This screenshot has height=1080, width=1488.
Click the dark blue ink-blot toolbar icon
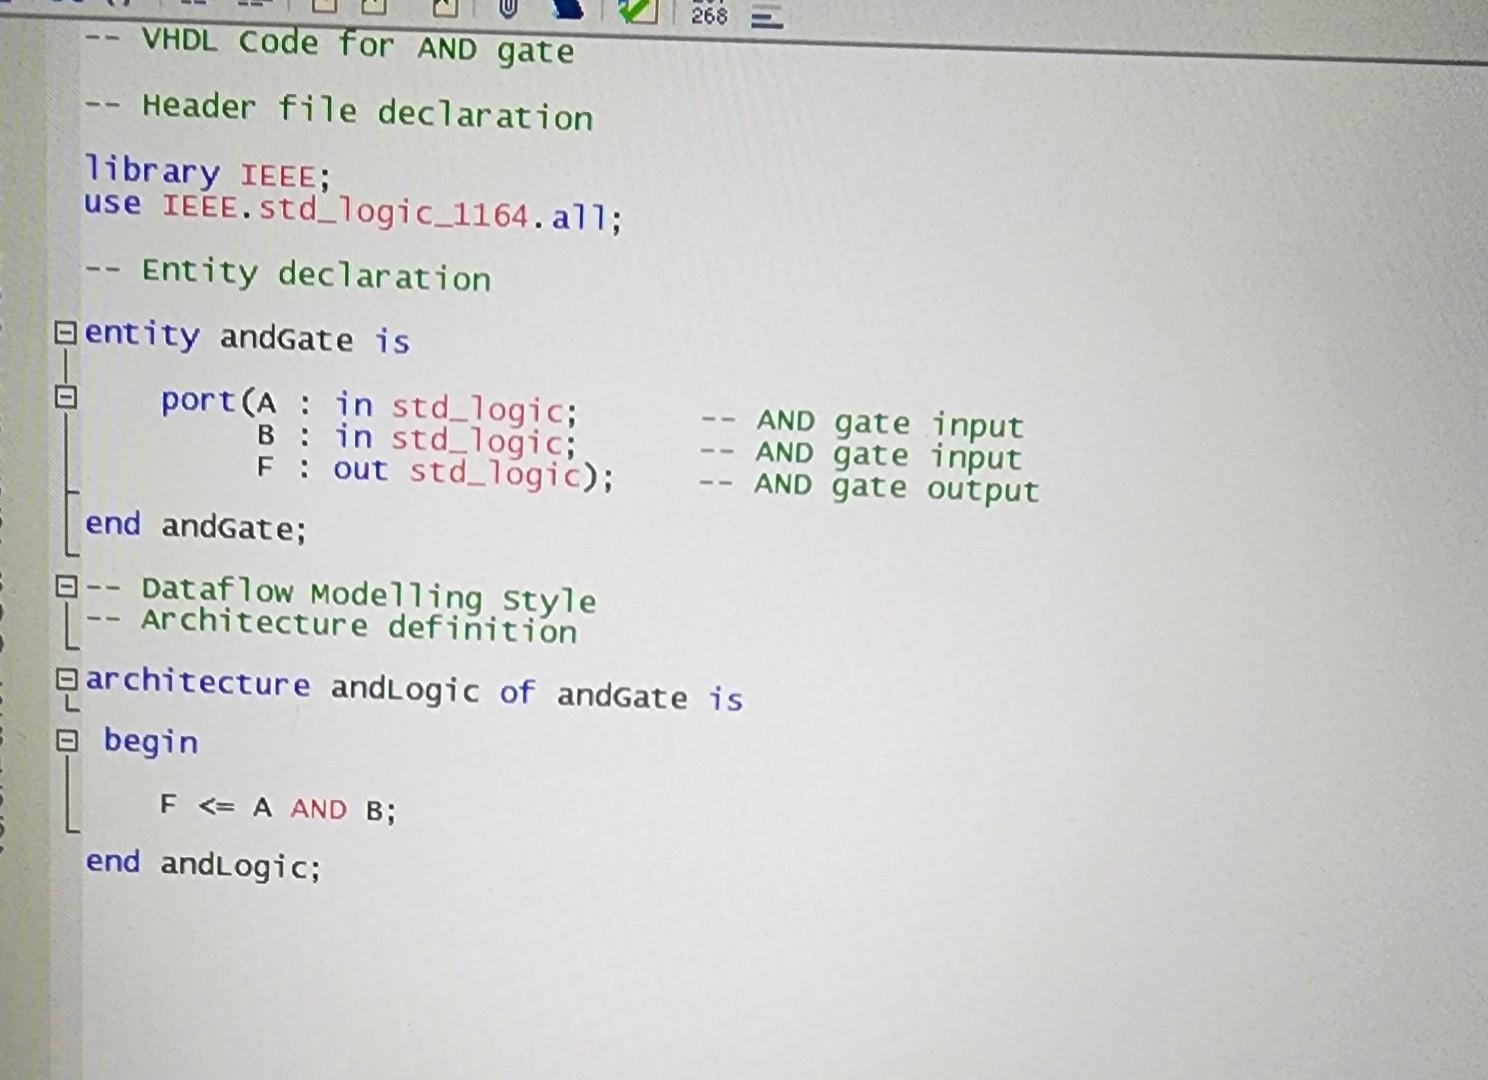point(567,10)
